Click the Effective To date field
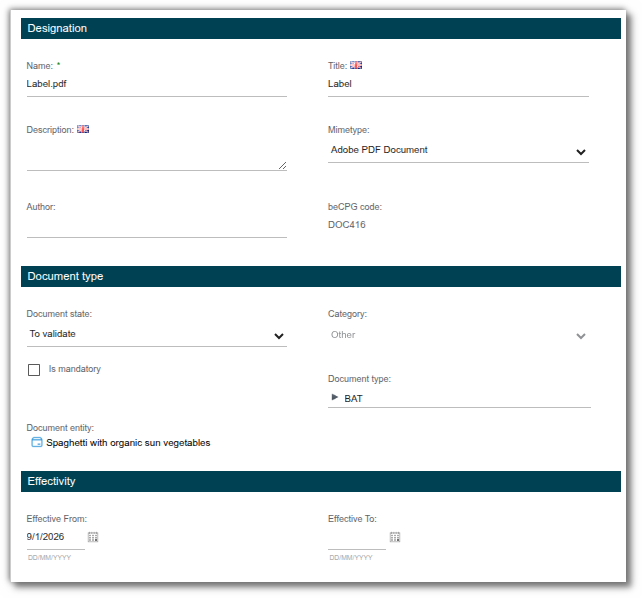The width and height of the screenshot is (642, 598). click(x=357, y=537)
